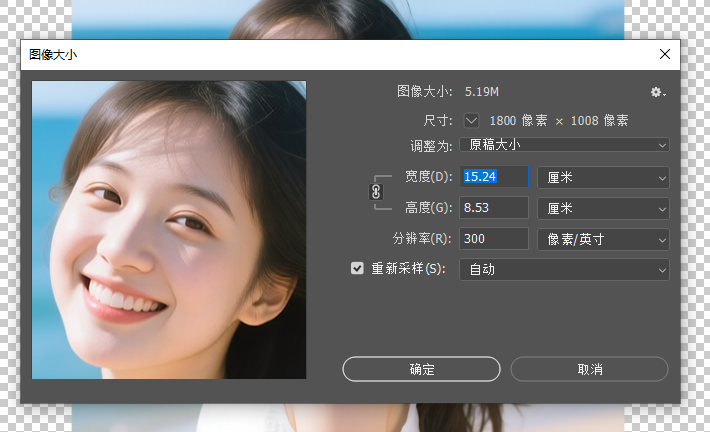Viewport: 710px width, 432px height.
Task: Open the 调整为 原稿大小 dropdown
Action: (564, 145)
